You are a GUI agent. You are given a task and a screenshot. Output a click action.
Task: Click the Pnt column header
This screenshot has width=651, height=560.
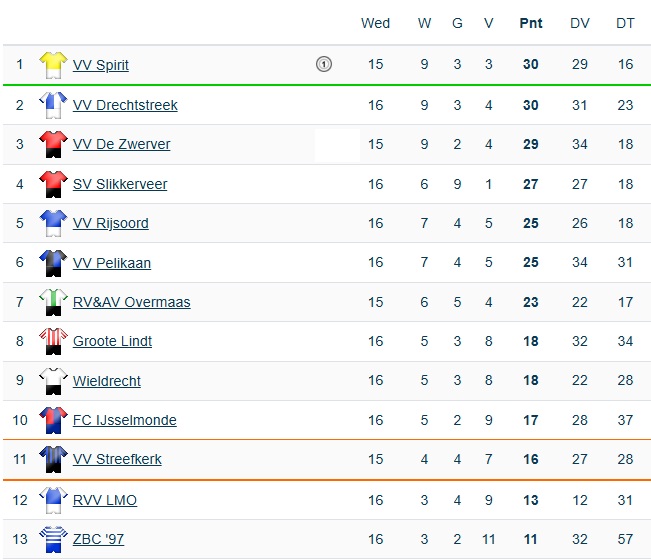531,23
